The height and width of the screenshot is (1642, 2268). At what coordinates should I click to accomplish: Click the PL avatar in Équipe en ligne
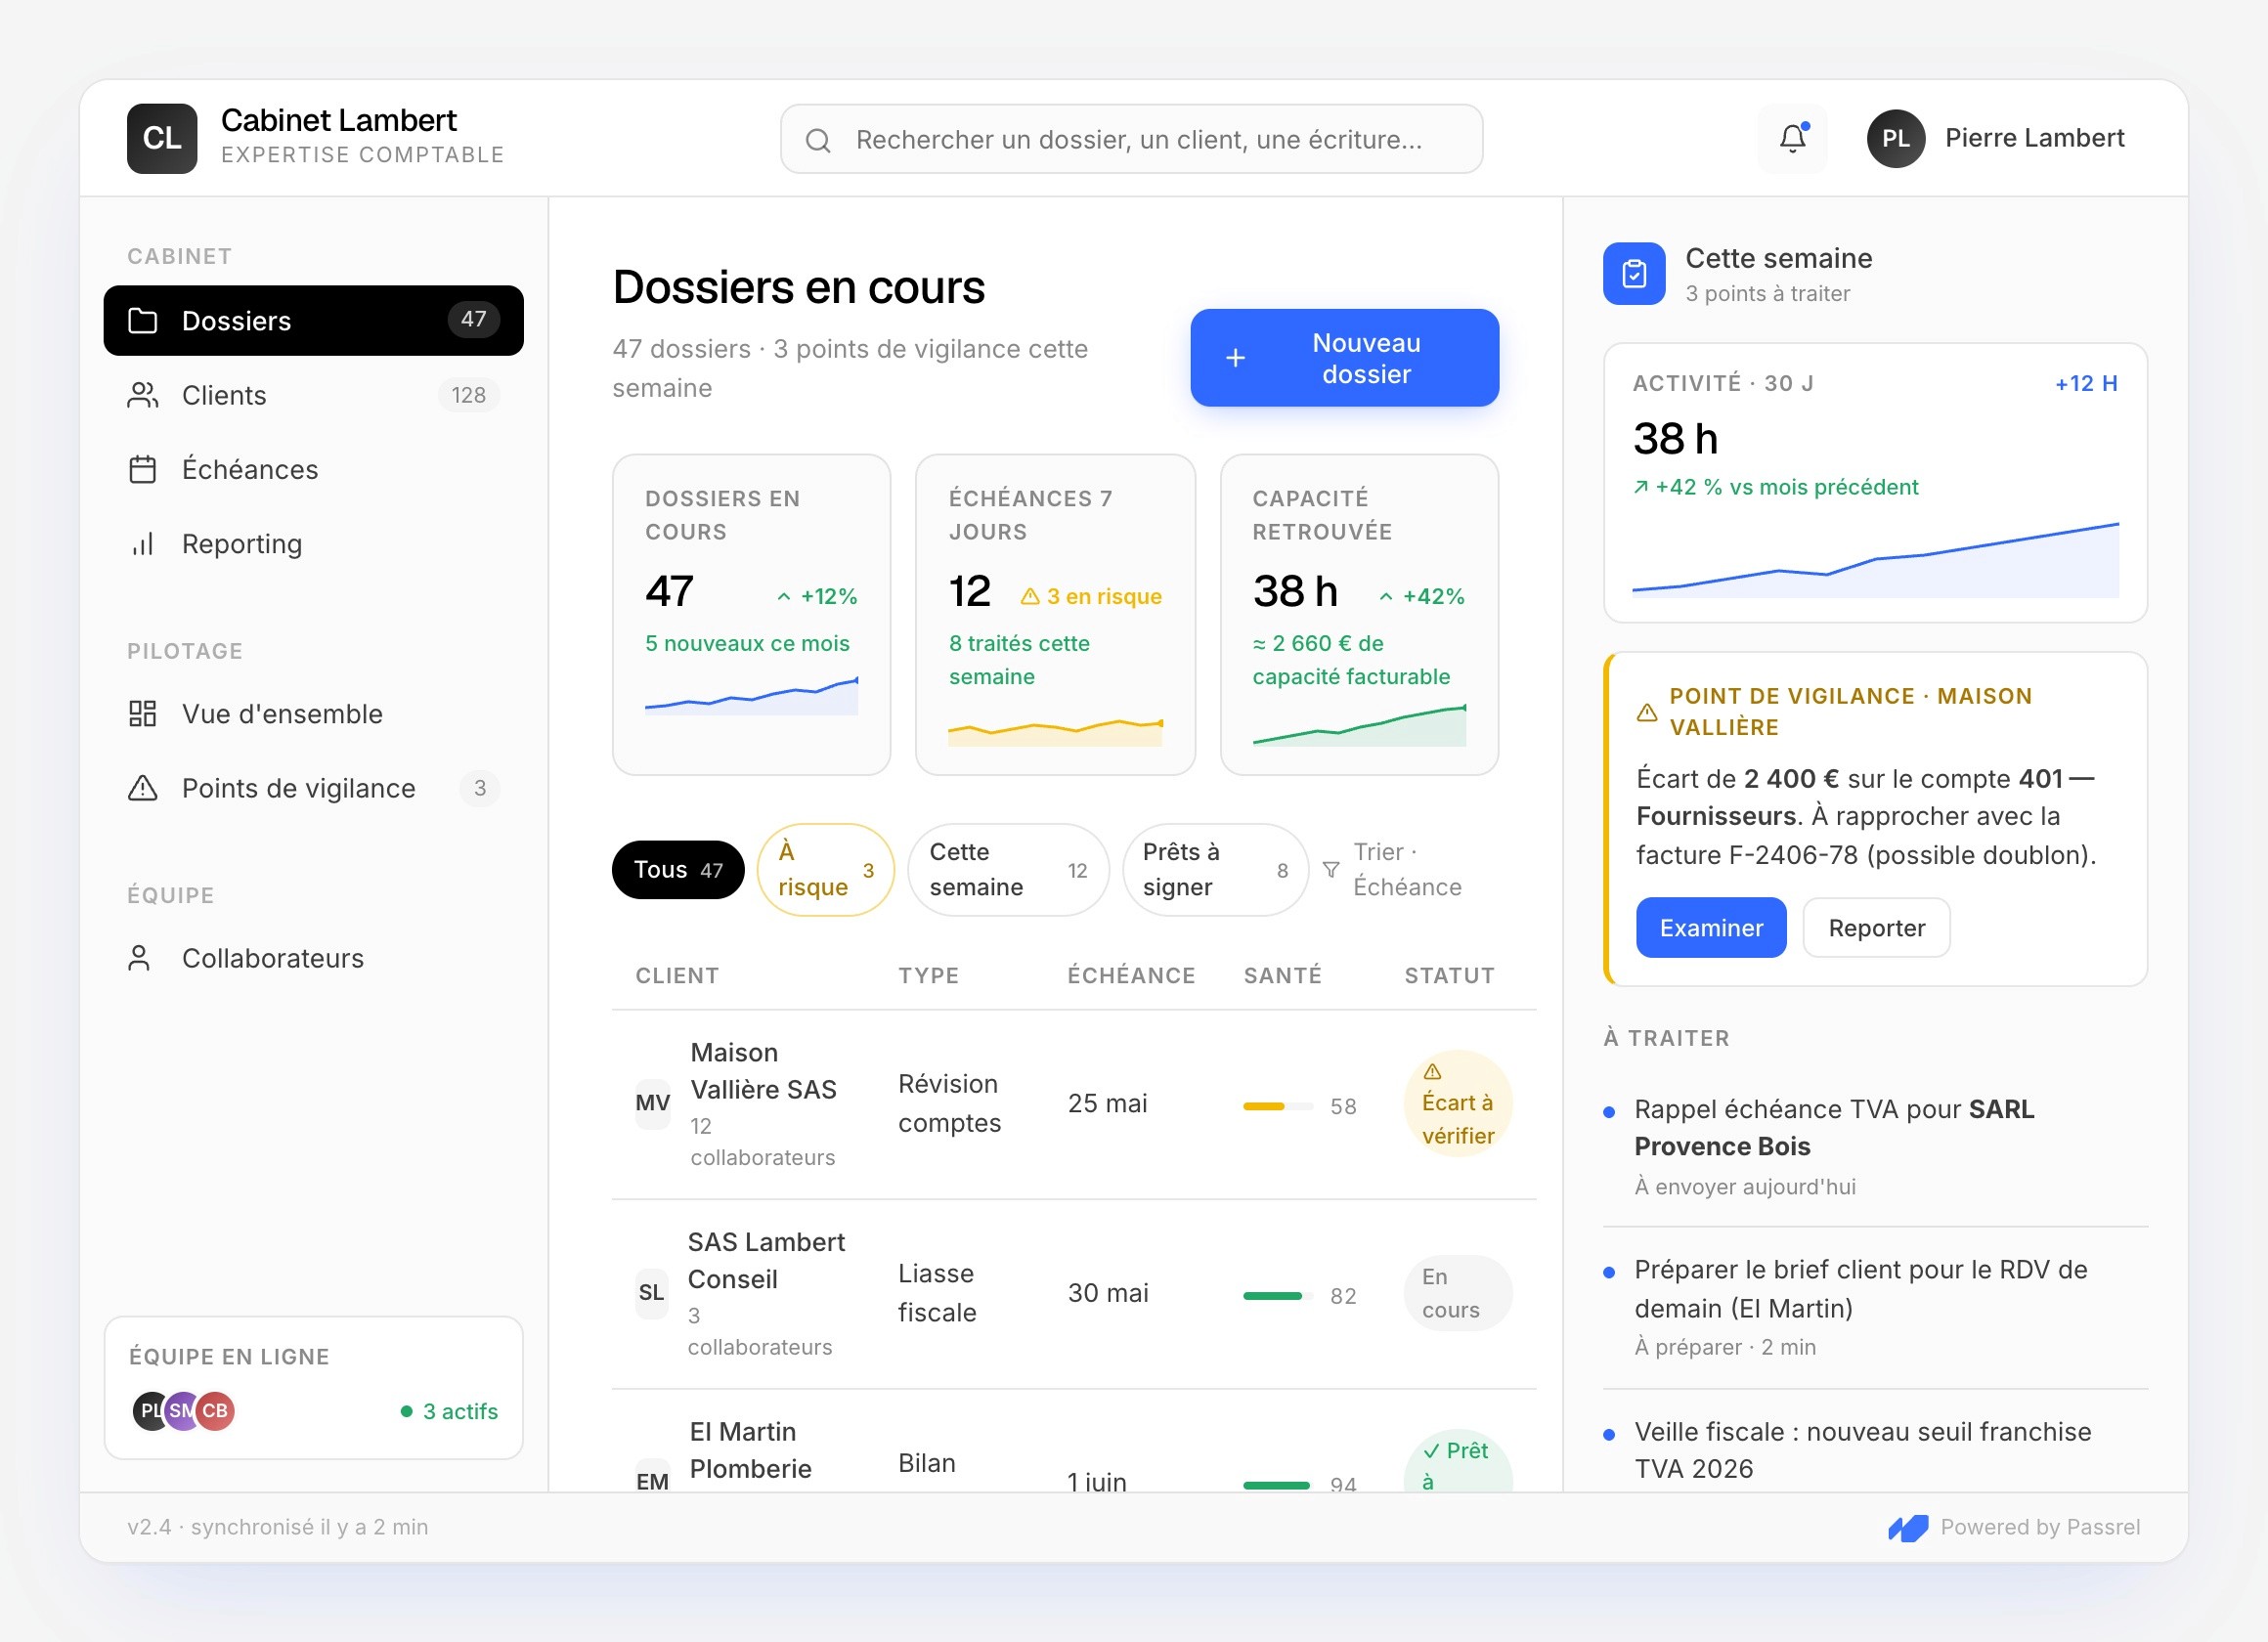[x=151, y=1410]
